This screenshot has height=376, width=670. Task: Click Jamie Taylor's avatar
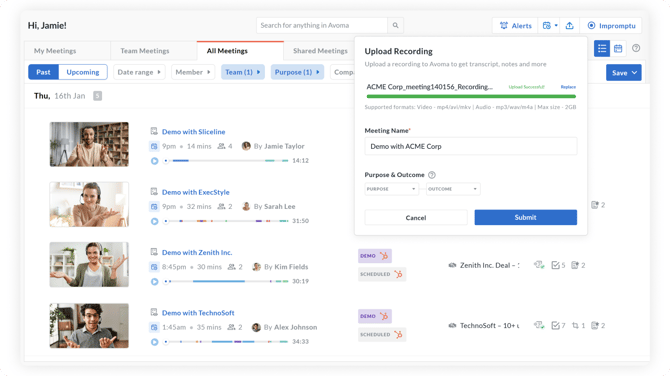[x=246, y=146]
